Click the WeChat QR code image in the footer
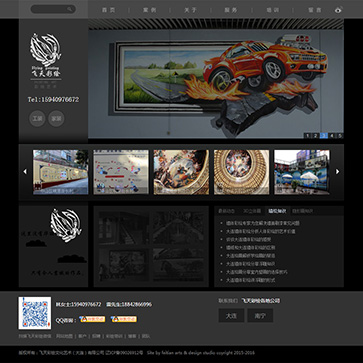 pos(35,313)
